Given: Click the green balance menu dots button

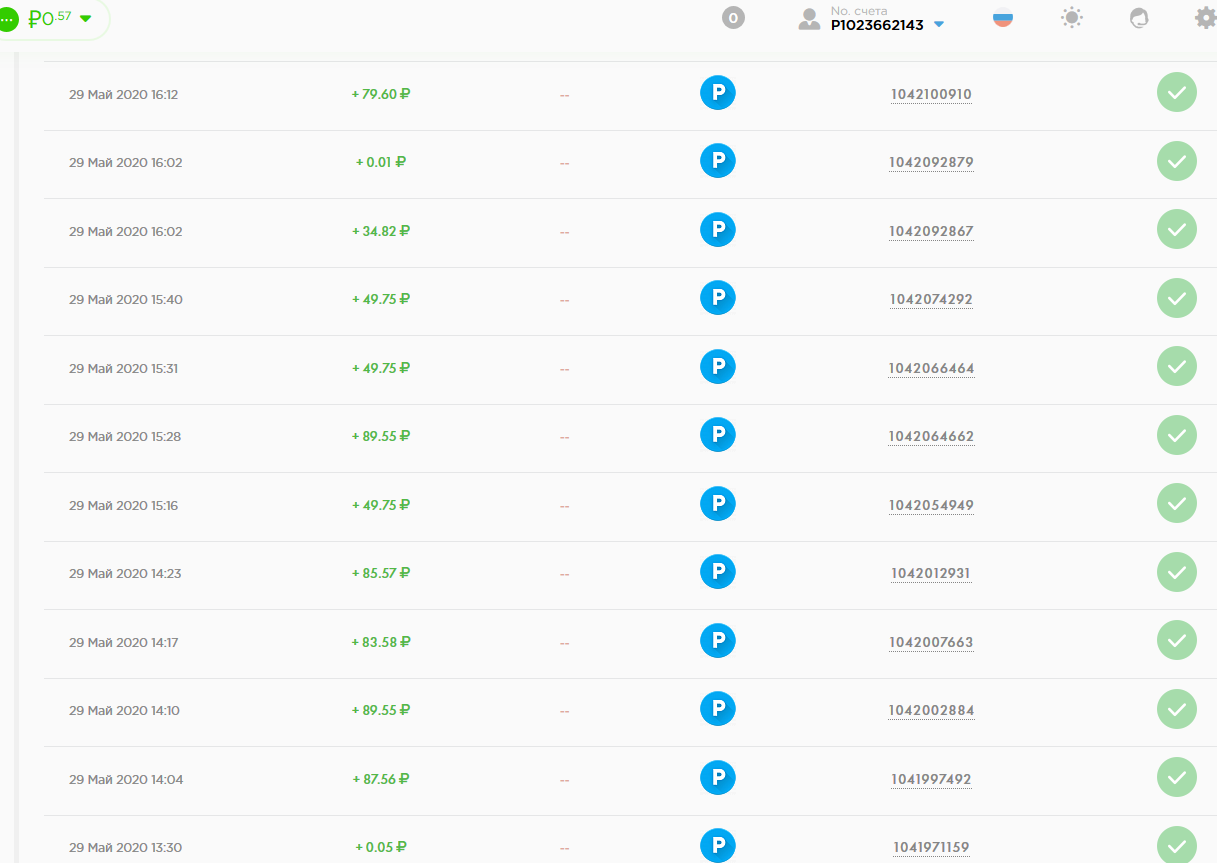Looking at the screenshot, I should point(7,19).
